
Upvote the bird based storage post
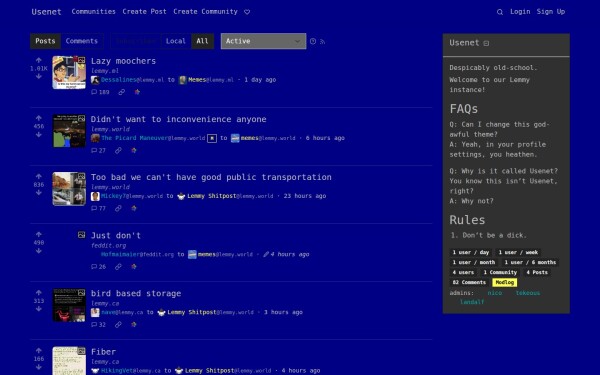39,293
